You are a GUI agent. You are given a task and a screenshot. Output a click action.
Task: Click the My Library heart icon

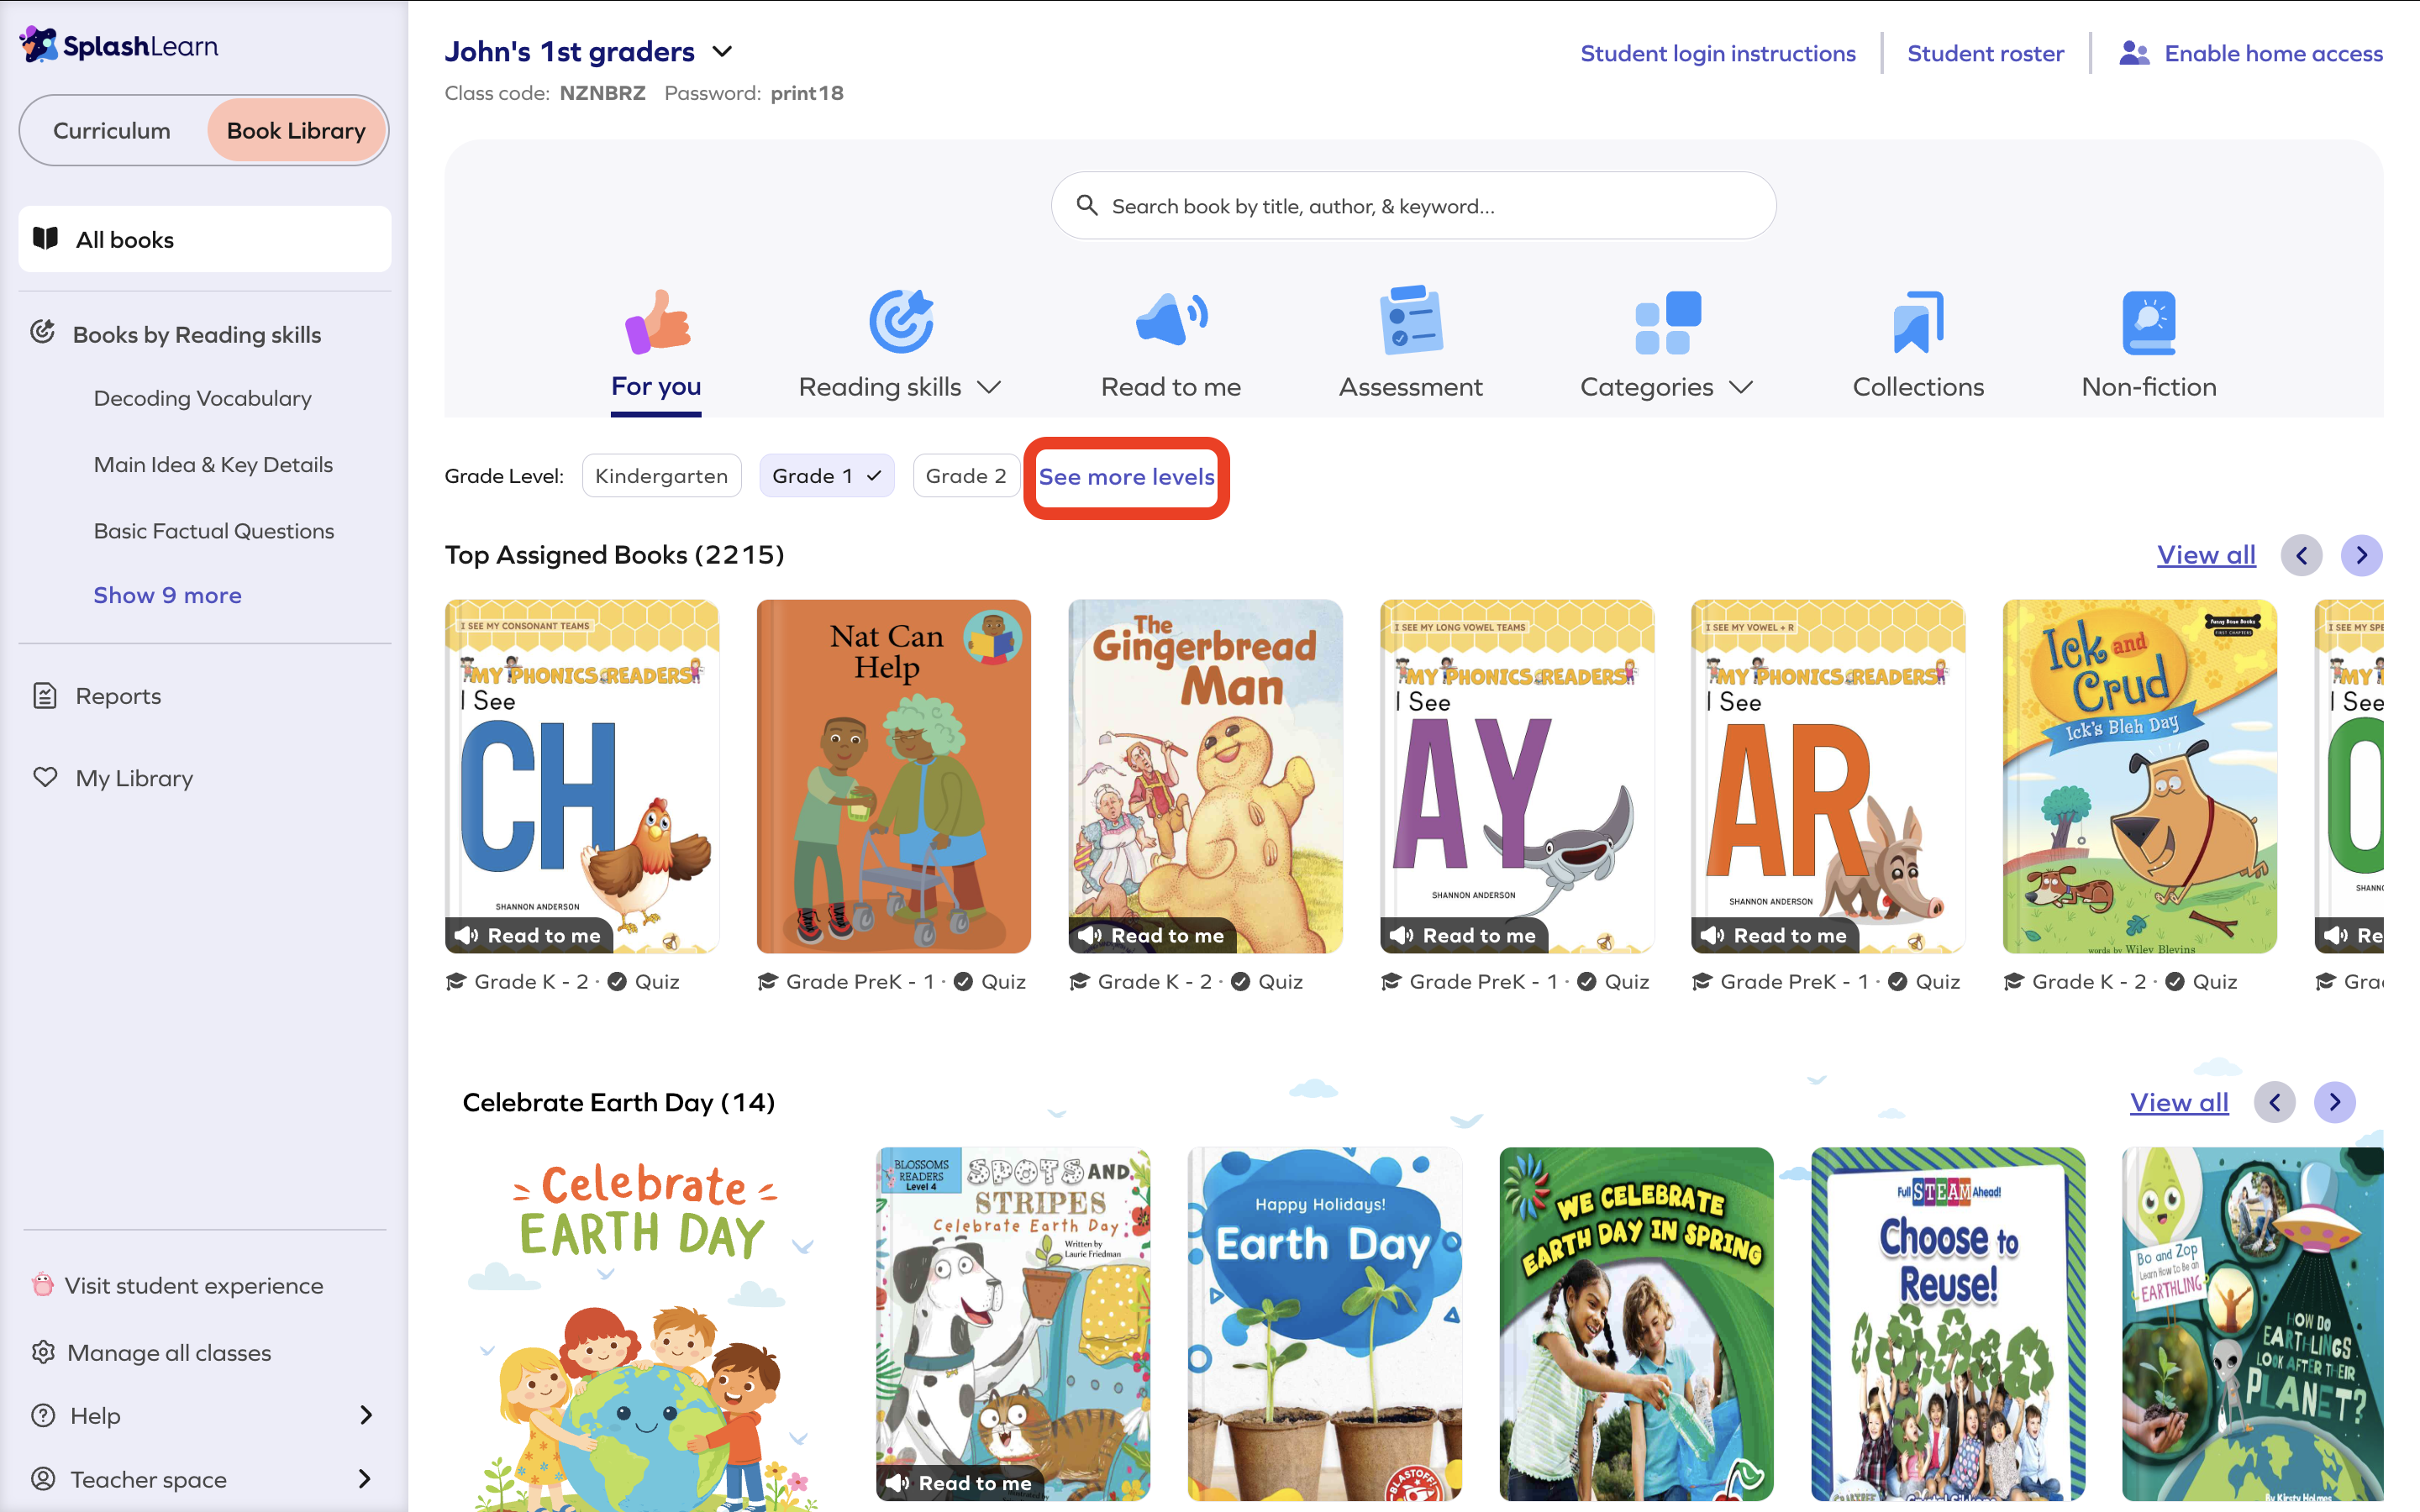pos(45,777)
